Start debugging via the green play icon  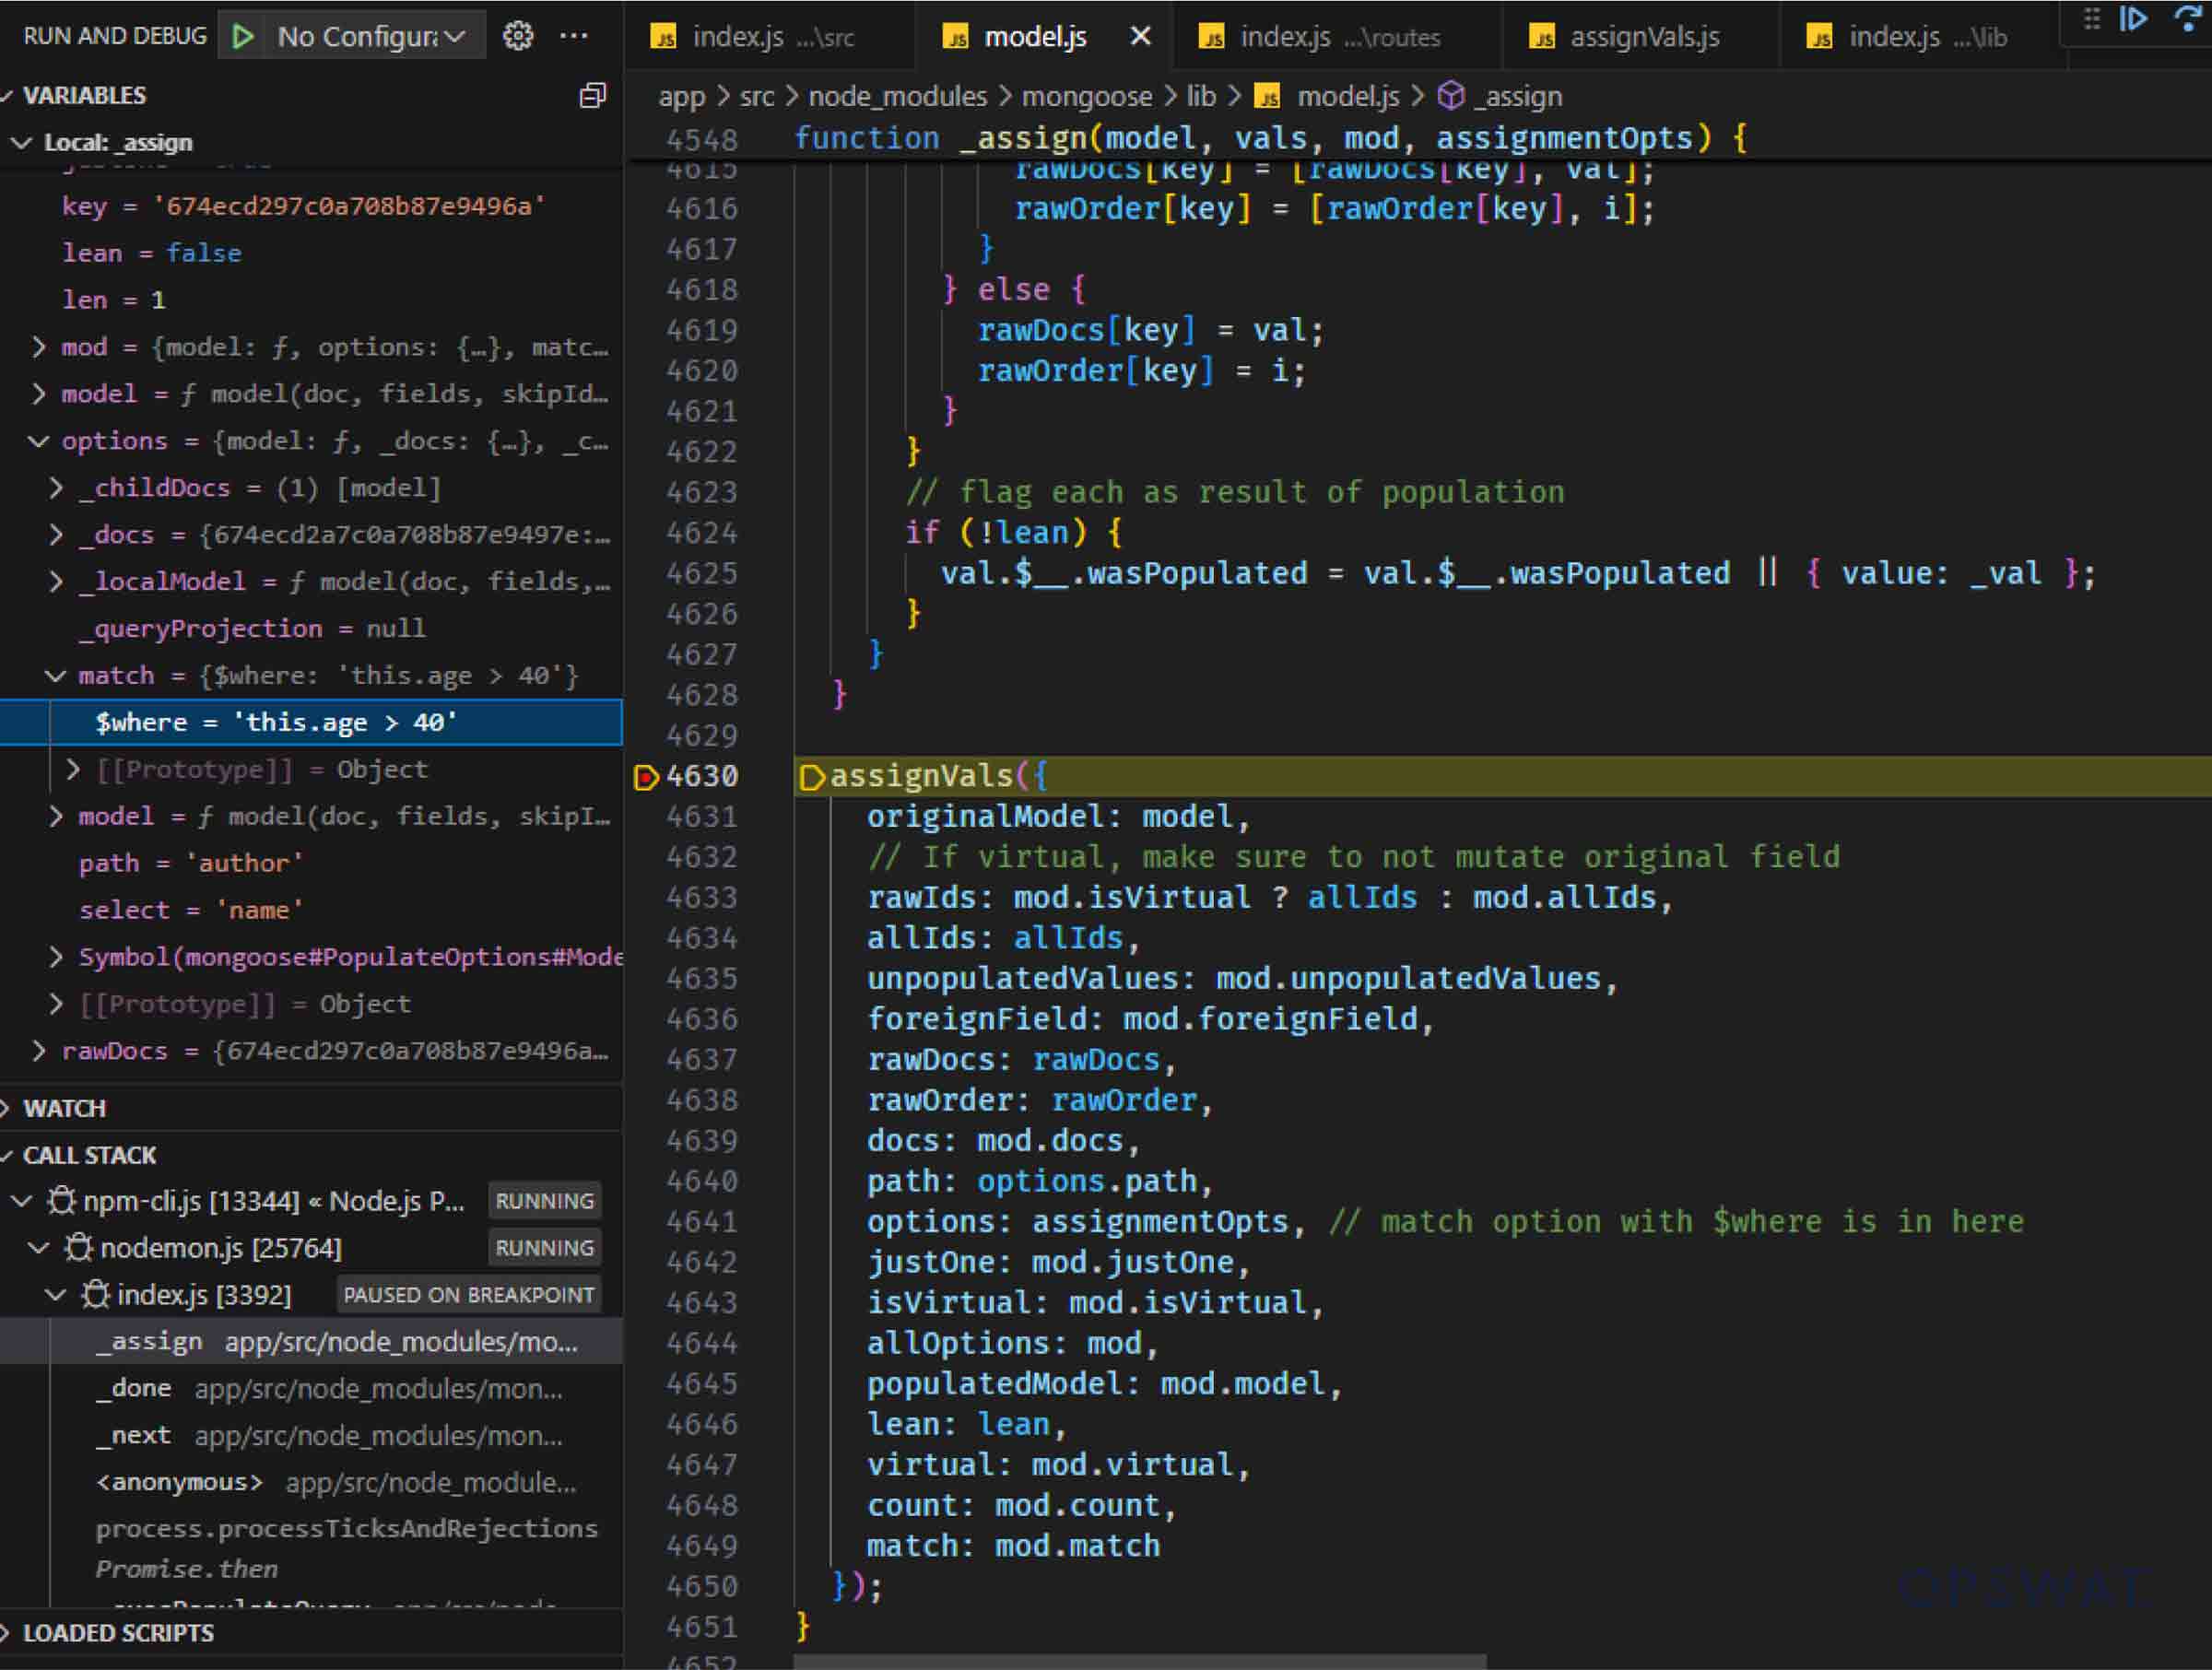[x=241, y=35]
